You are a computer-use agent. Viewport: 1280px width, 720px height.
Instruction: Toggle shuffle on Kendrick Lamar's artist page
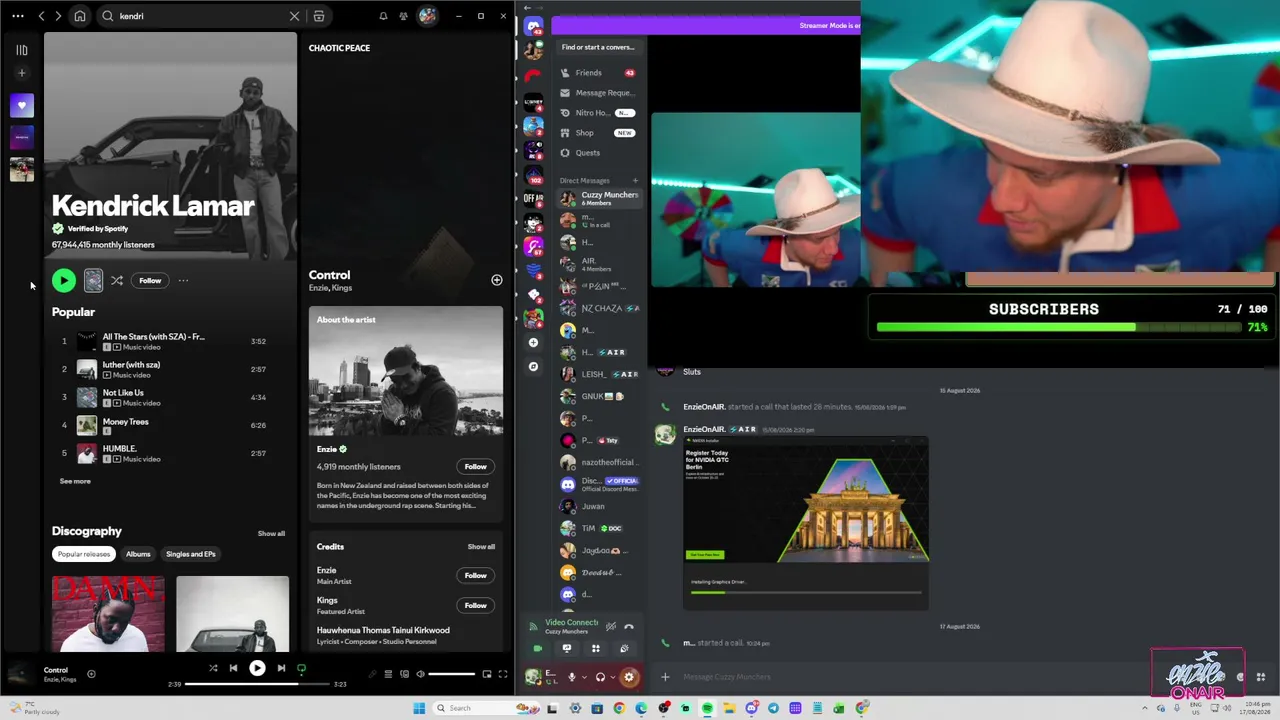pos(117,281)
